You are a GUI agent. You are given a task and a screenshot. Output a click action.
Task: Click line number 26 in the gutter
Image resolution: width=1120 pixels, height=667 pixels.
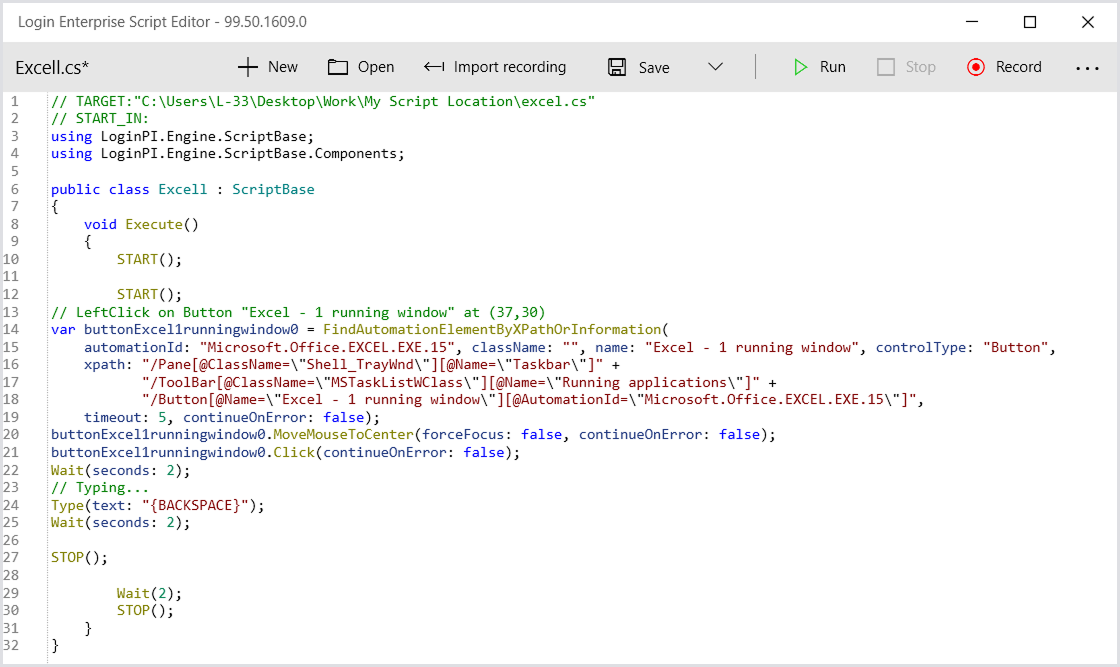point(11,540)
